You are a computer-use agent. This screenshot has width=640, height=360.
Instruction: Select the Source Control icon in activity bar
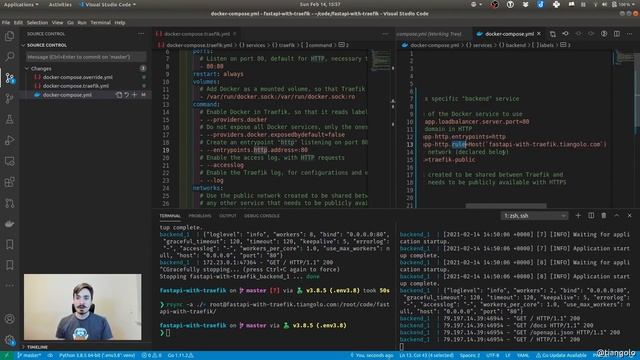(x=9, y=78)
